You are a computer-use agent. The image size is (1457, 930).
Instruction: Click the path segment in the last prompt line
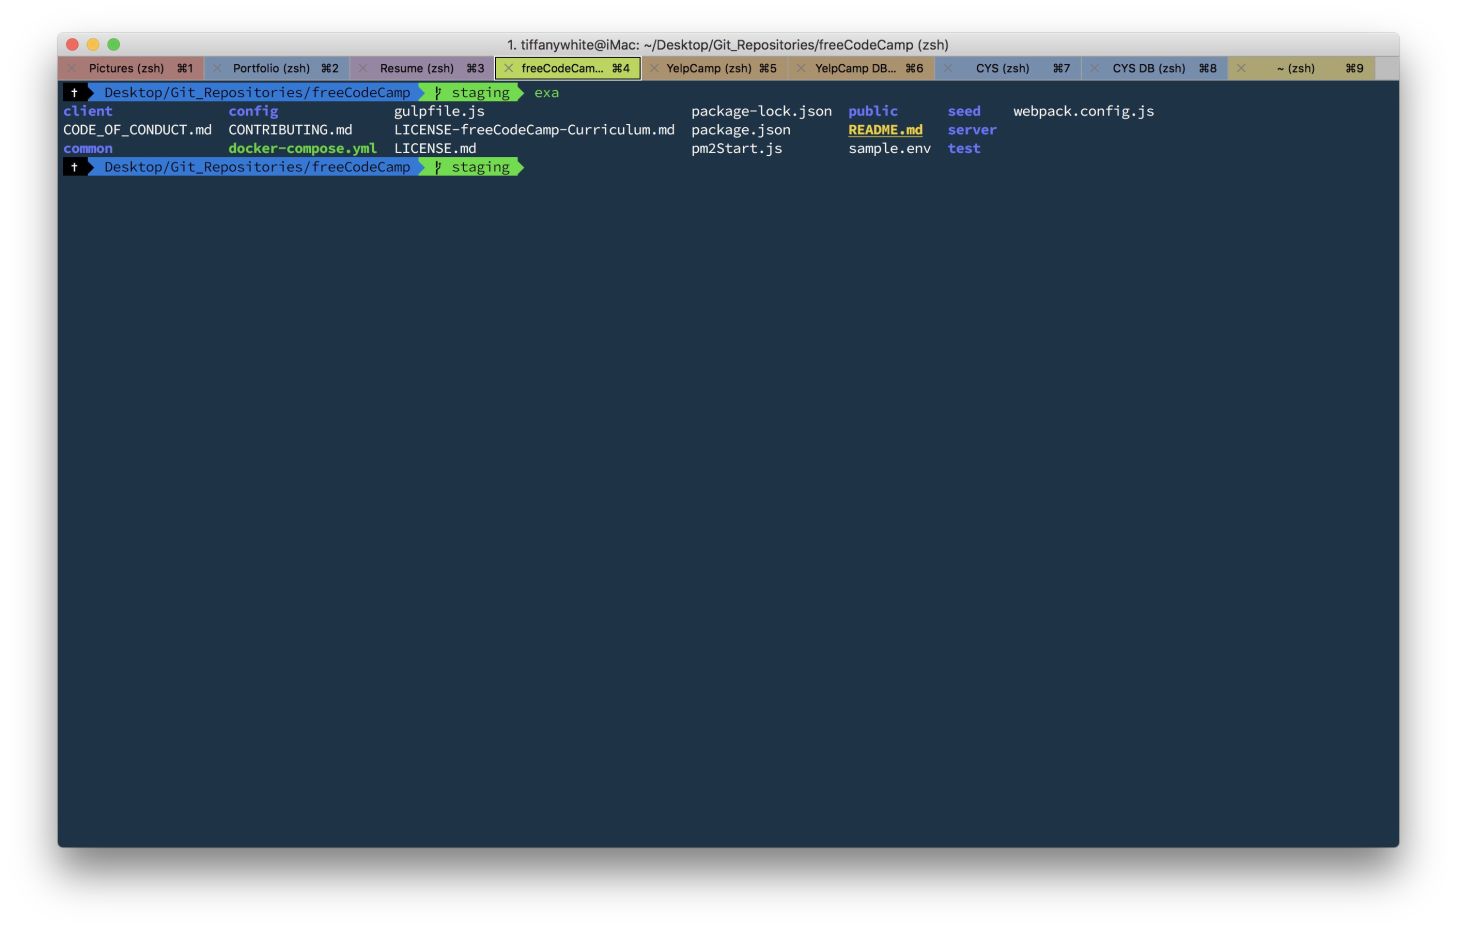click(x=257, y=167)
